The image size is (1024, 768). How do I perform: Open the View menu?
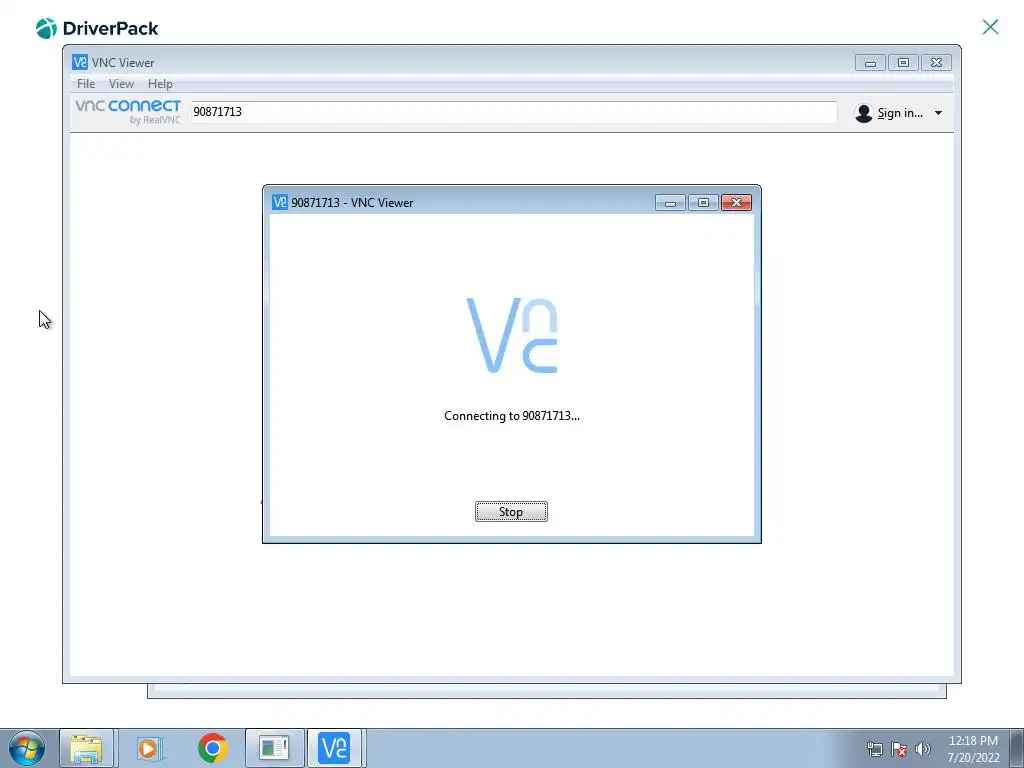tap(121, 84)
